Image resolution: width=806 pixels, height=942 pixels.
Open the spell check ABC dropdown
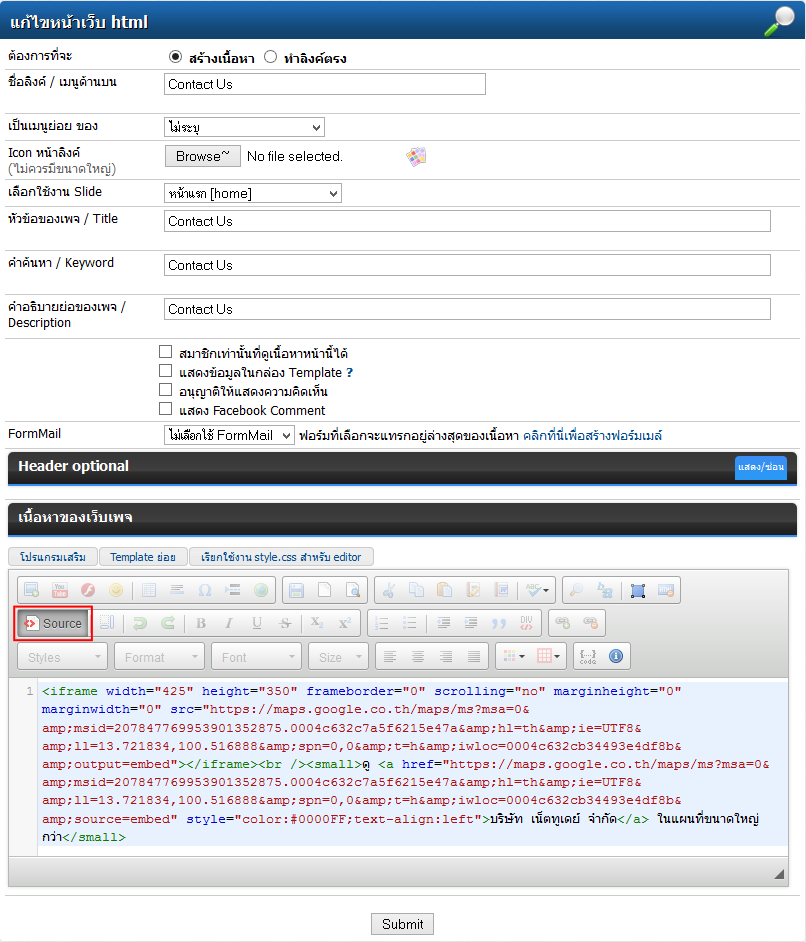(x=537, y=590)
